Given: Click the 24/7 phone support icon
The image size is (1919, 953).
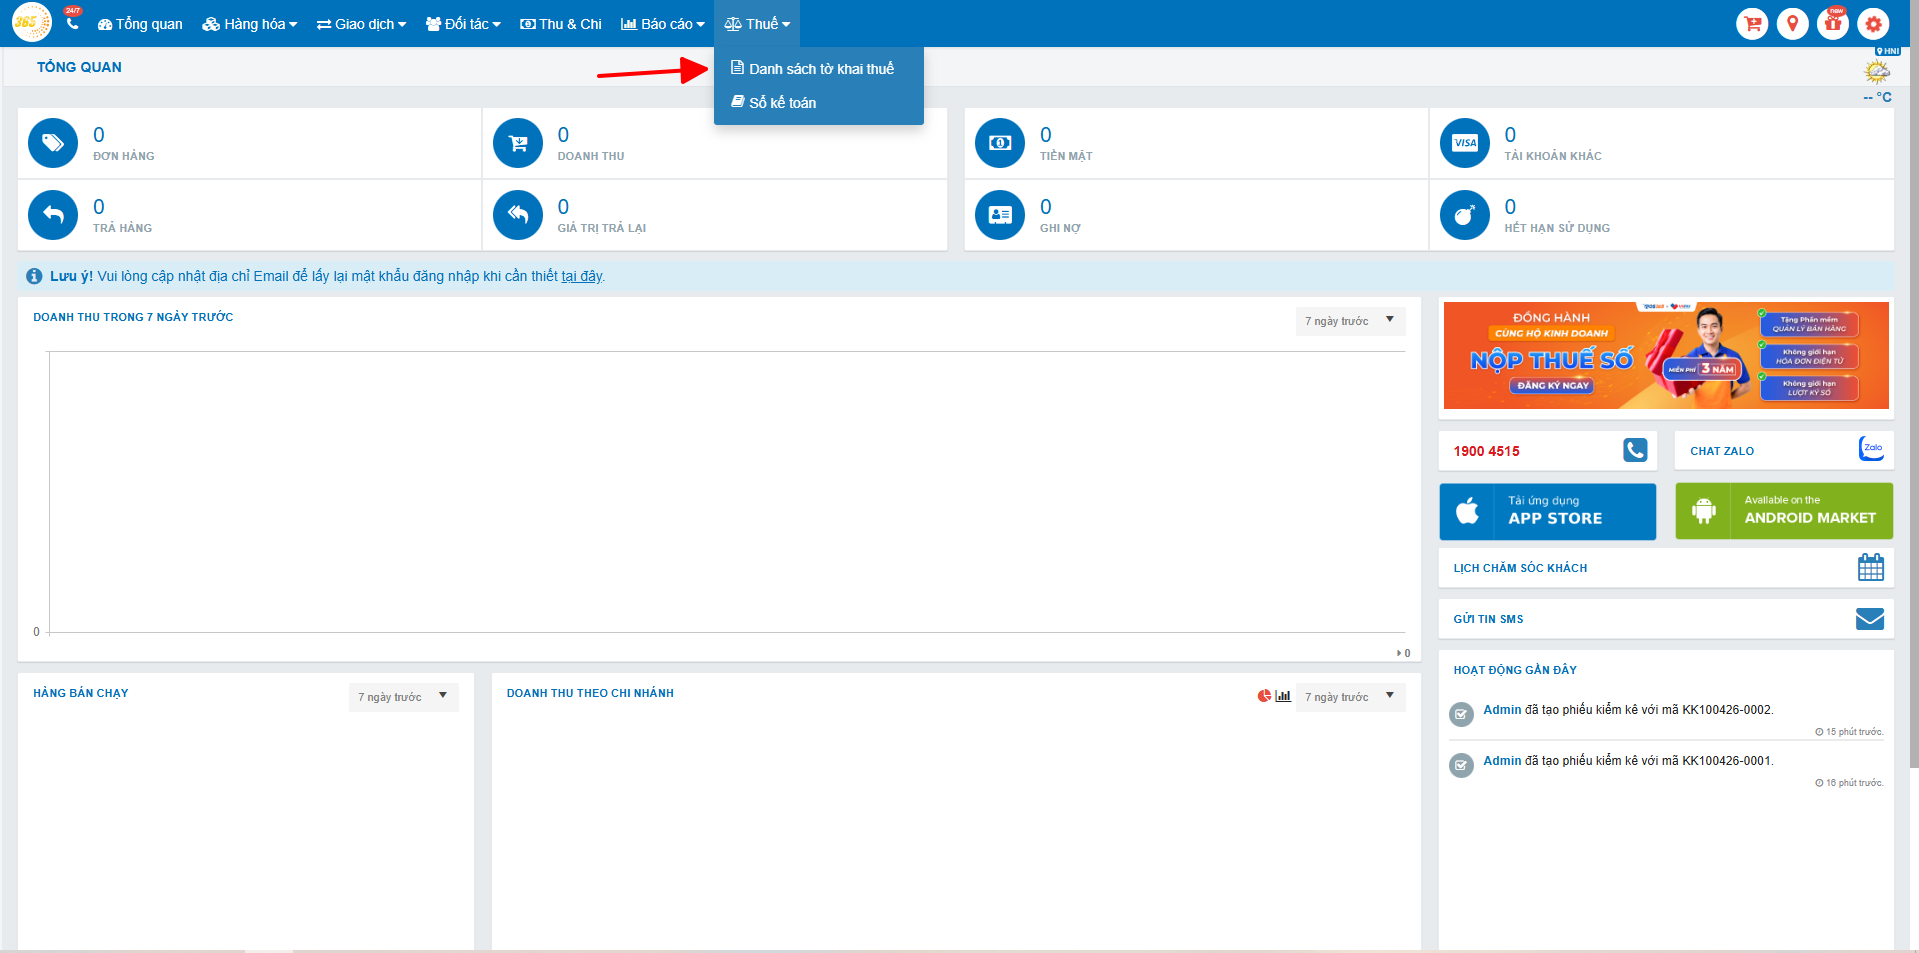Looking at the screenshot, I should (72, 22).
